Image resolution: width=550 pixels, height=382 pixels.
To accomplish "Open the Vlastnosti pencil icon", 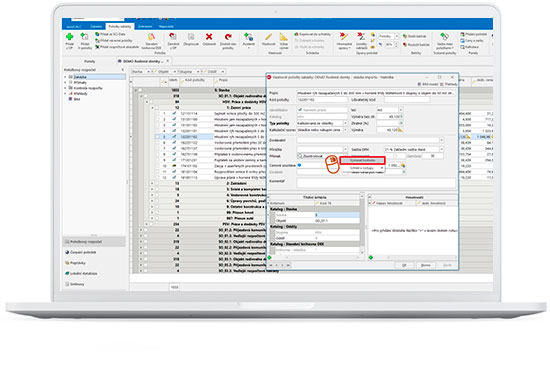I will (268, 37).
